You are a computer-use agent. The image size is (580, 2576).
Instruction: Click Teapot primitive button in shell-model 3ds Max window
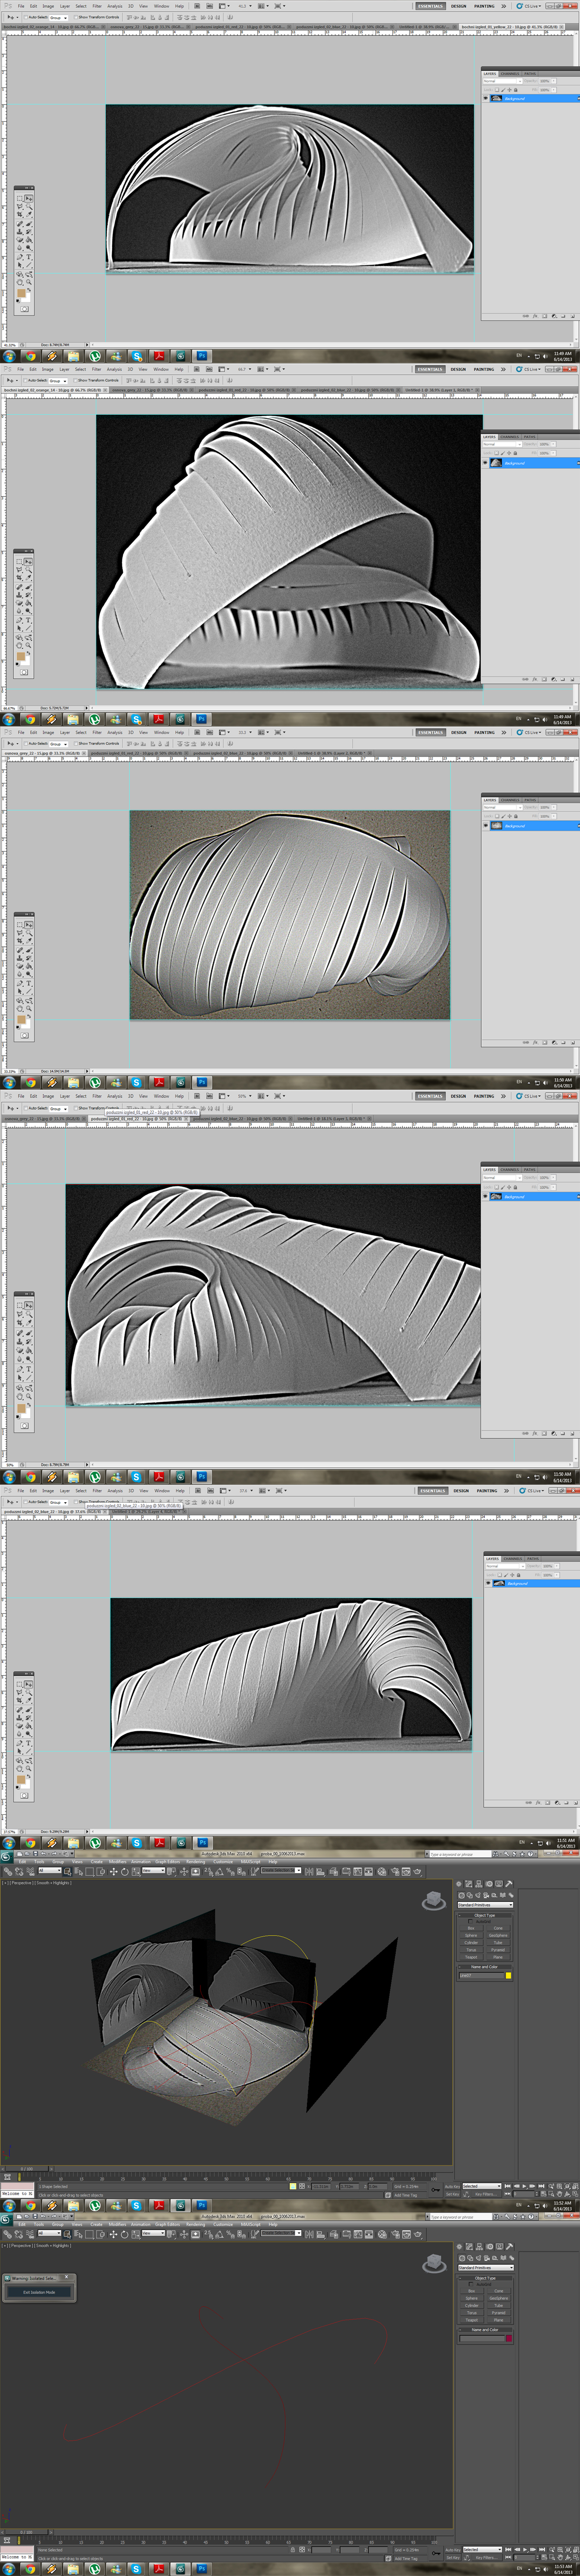point(471,1957)
